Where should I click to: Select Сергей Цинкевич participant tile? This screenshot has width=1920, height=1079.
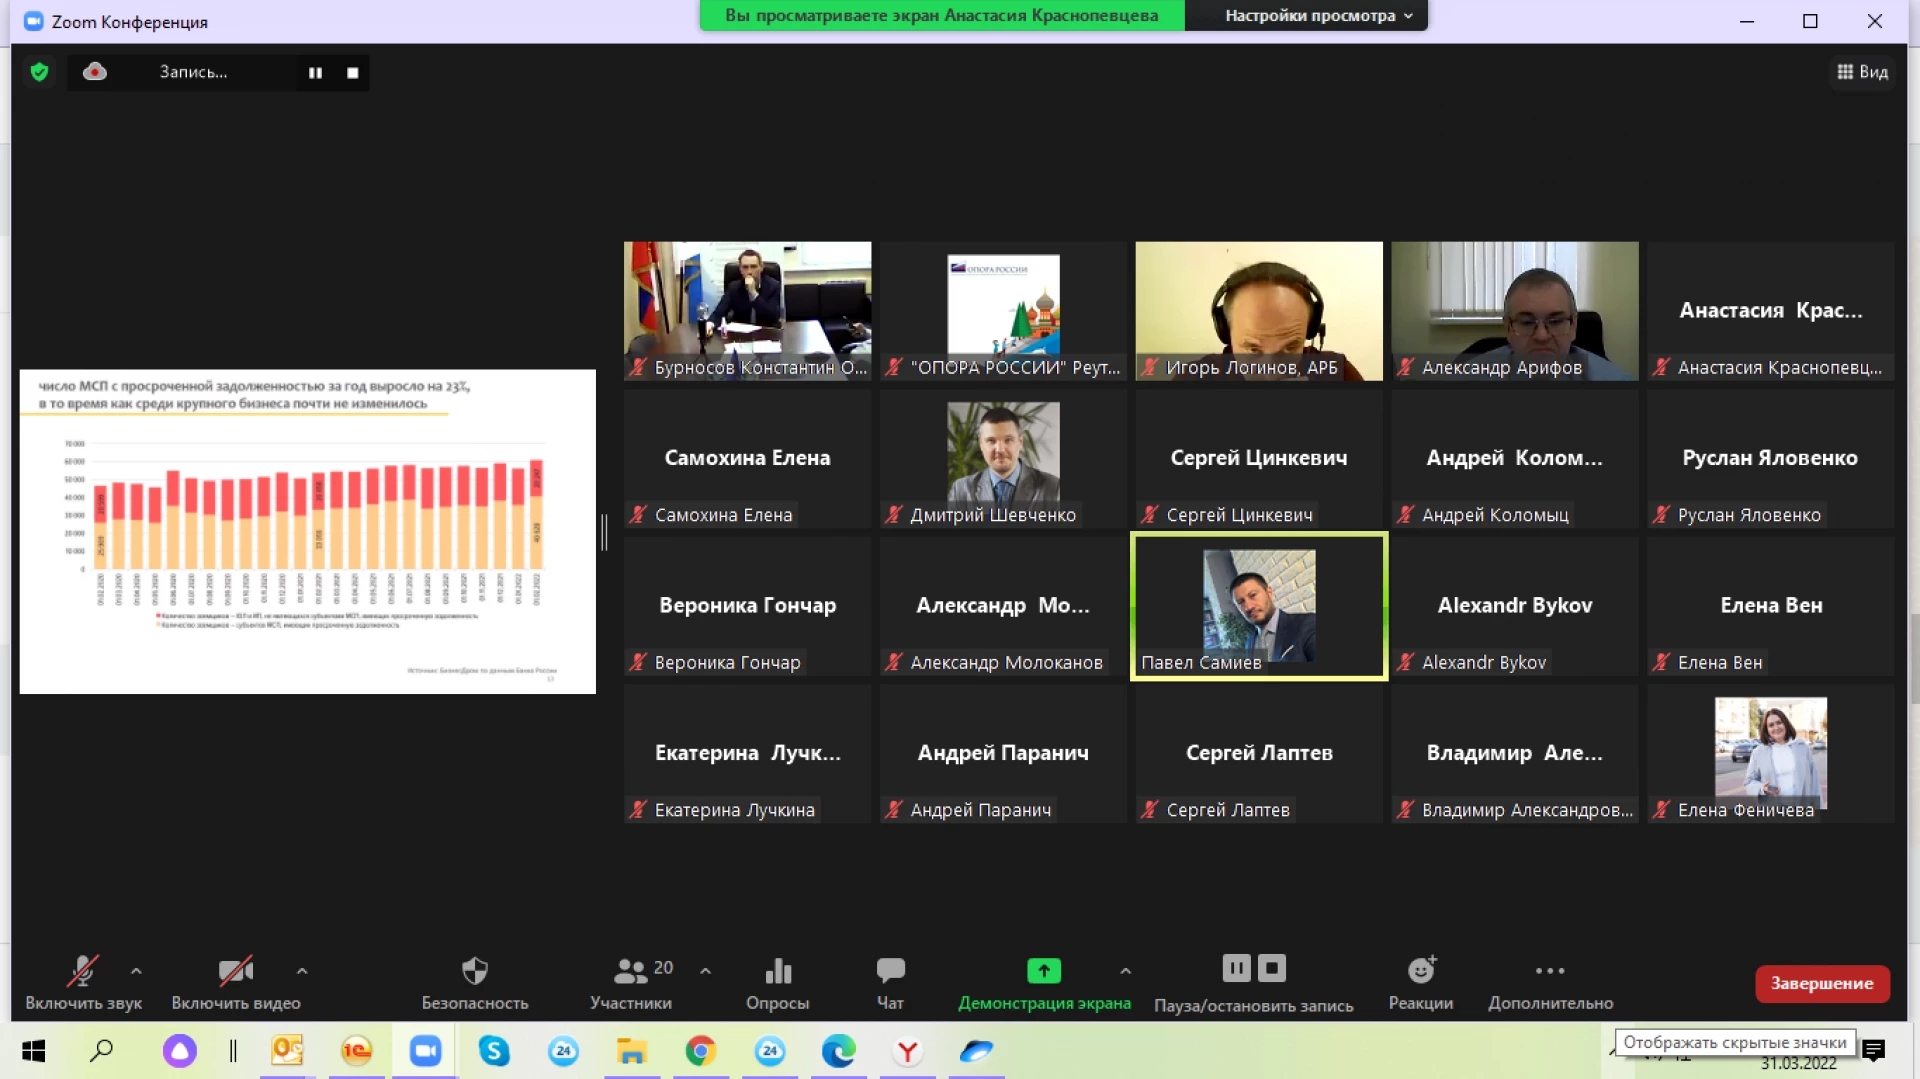(x=1259, y=459)
